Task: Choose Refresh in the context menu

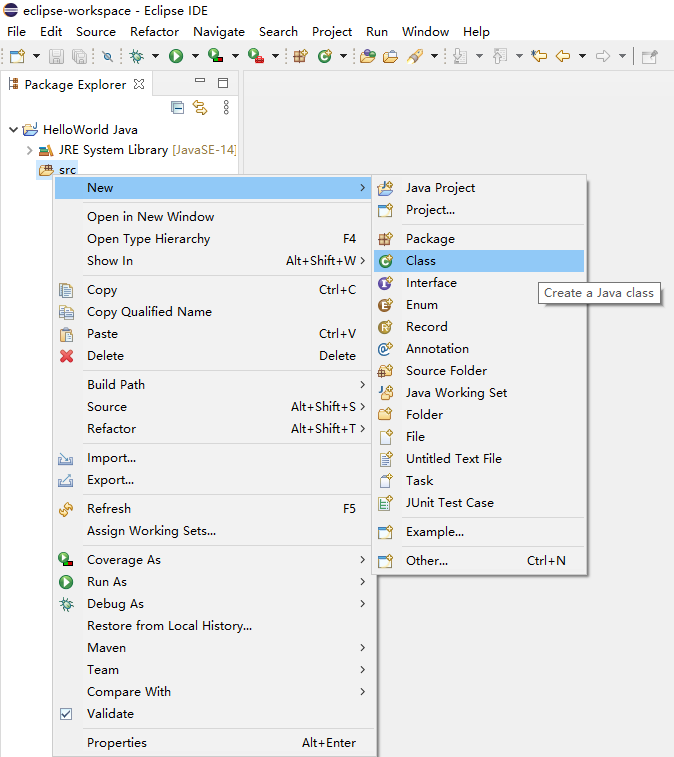Action: tap(213, 509)
